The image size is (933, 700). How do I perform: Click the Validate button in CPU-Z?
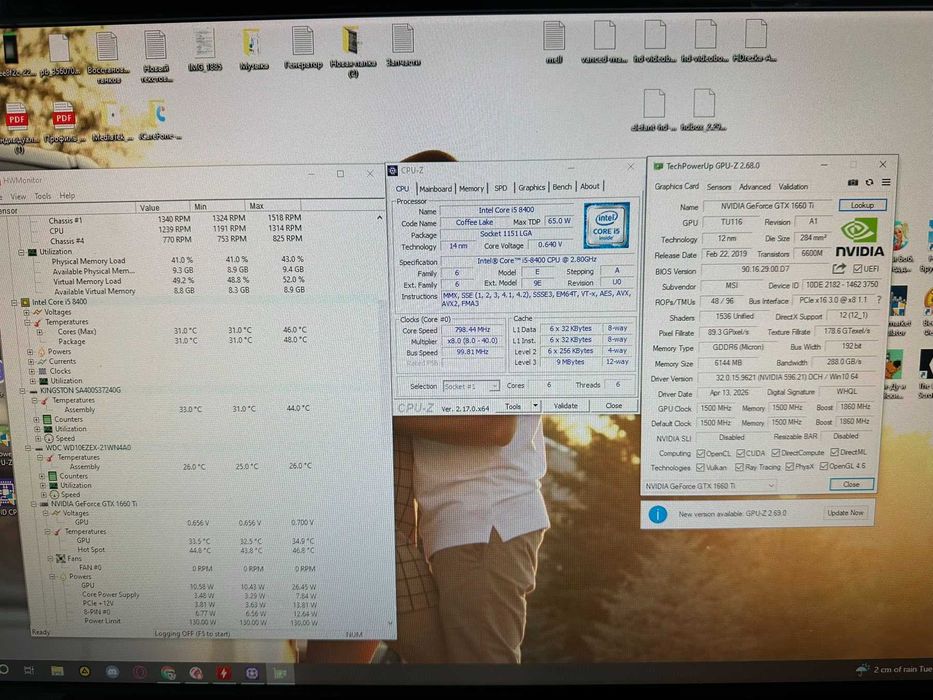coord(565,406)
